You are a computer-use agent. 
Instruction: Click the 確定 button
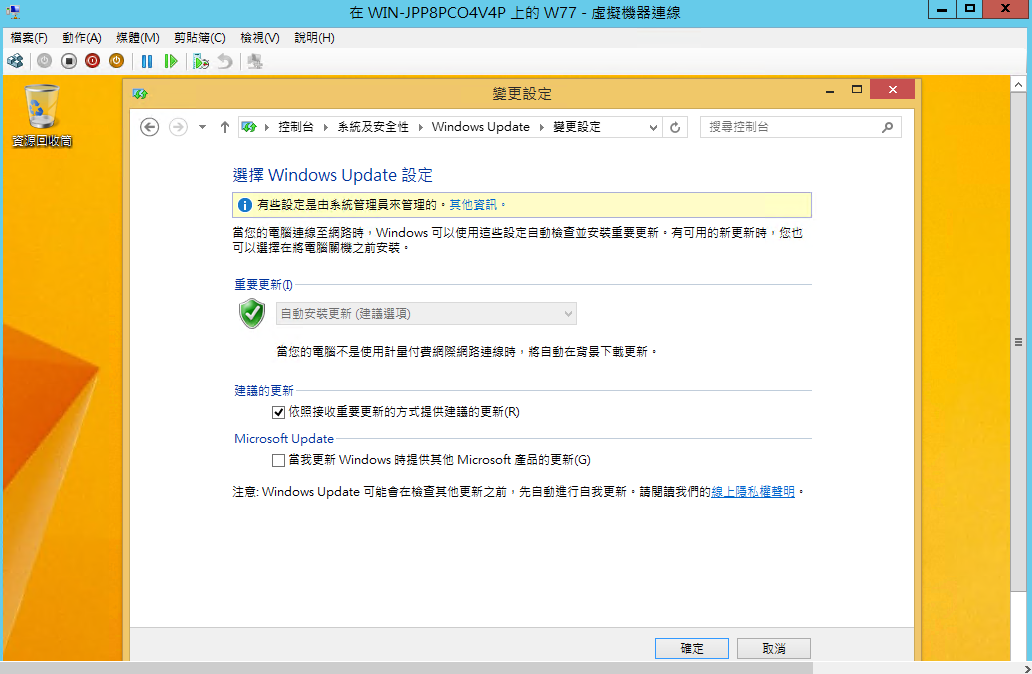(692, 648)
